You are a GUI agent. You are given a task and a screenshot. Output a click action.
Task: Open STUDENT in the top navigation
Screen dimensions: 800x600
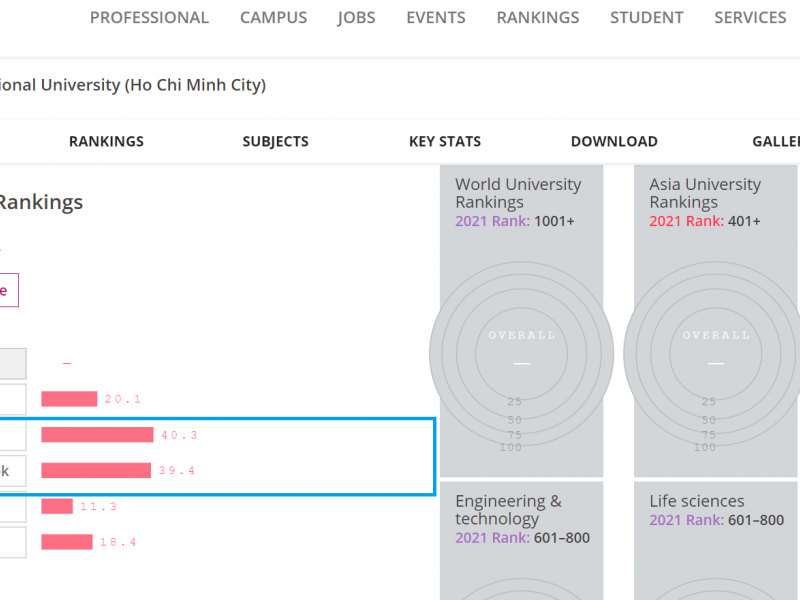tap(646, 18)
